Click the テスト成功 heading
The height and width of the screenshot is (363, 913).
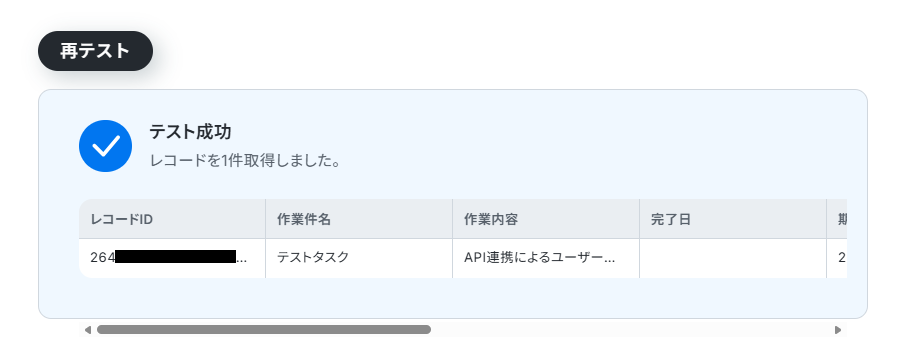point(190,132)
